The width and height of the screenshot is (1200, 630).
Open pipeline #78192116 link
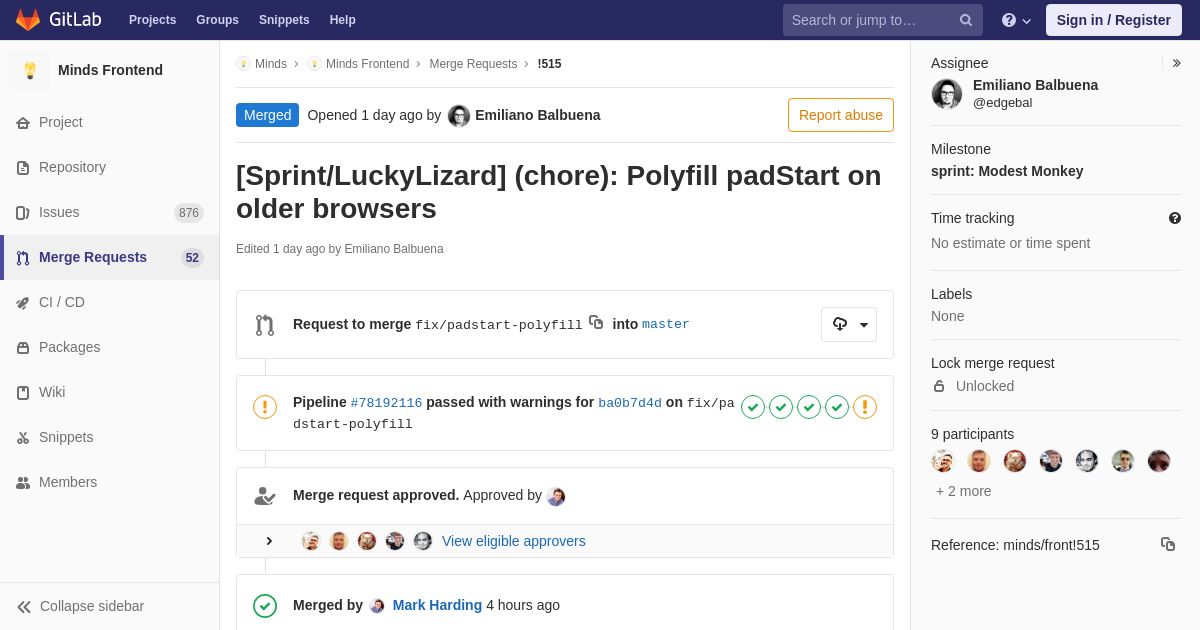coord(386,403)
